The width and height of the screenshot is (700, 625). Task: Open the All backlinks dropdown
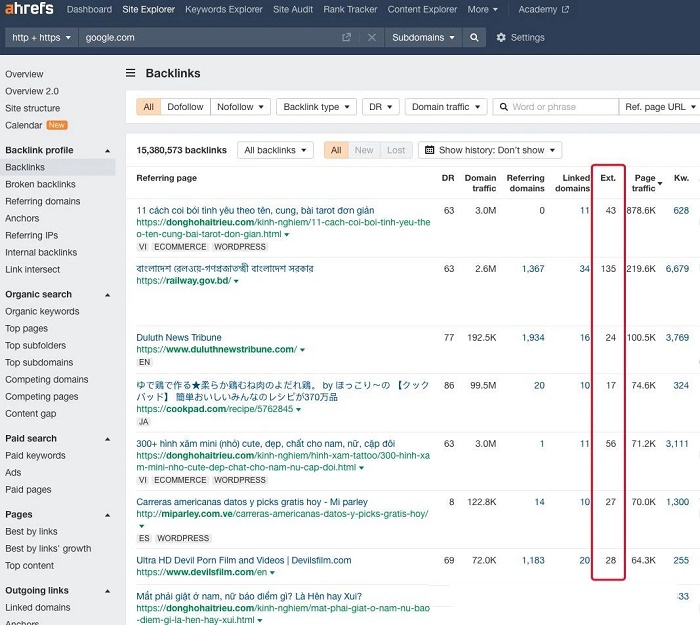(275, 150)
